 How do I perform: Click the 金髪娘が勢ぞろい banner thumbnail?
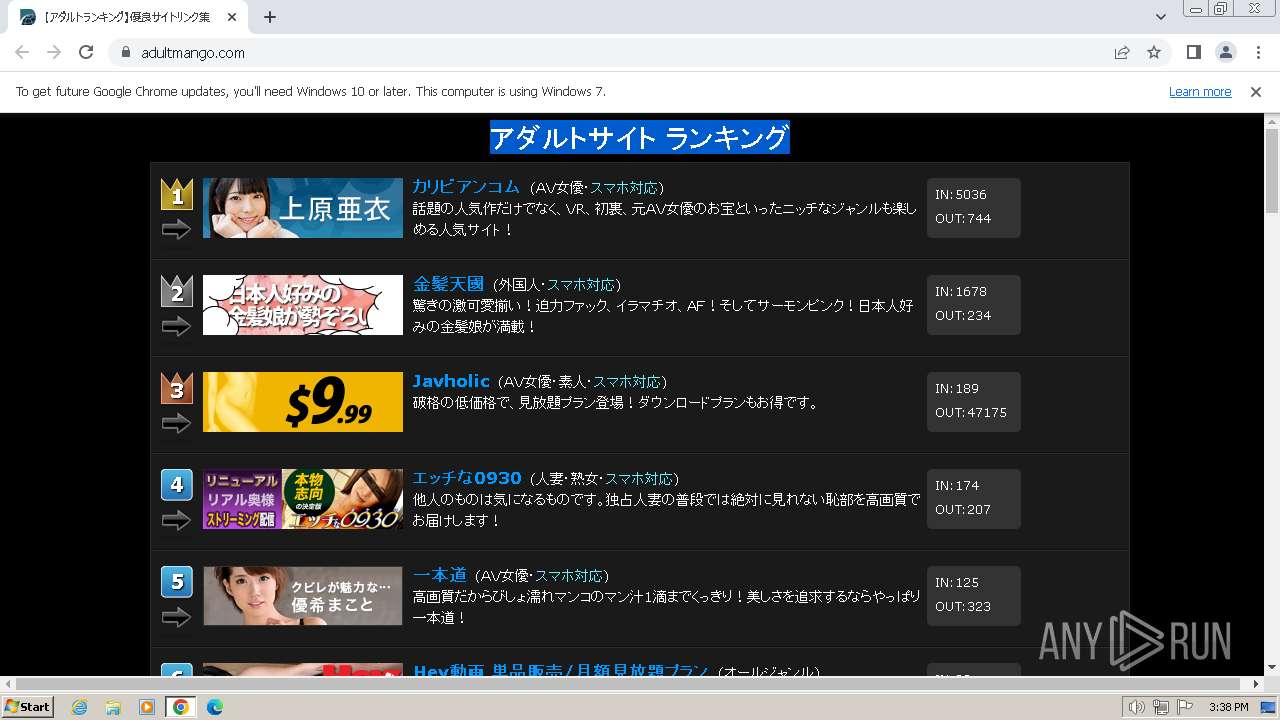[303, 305]
